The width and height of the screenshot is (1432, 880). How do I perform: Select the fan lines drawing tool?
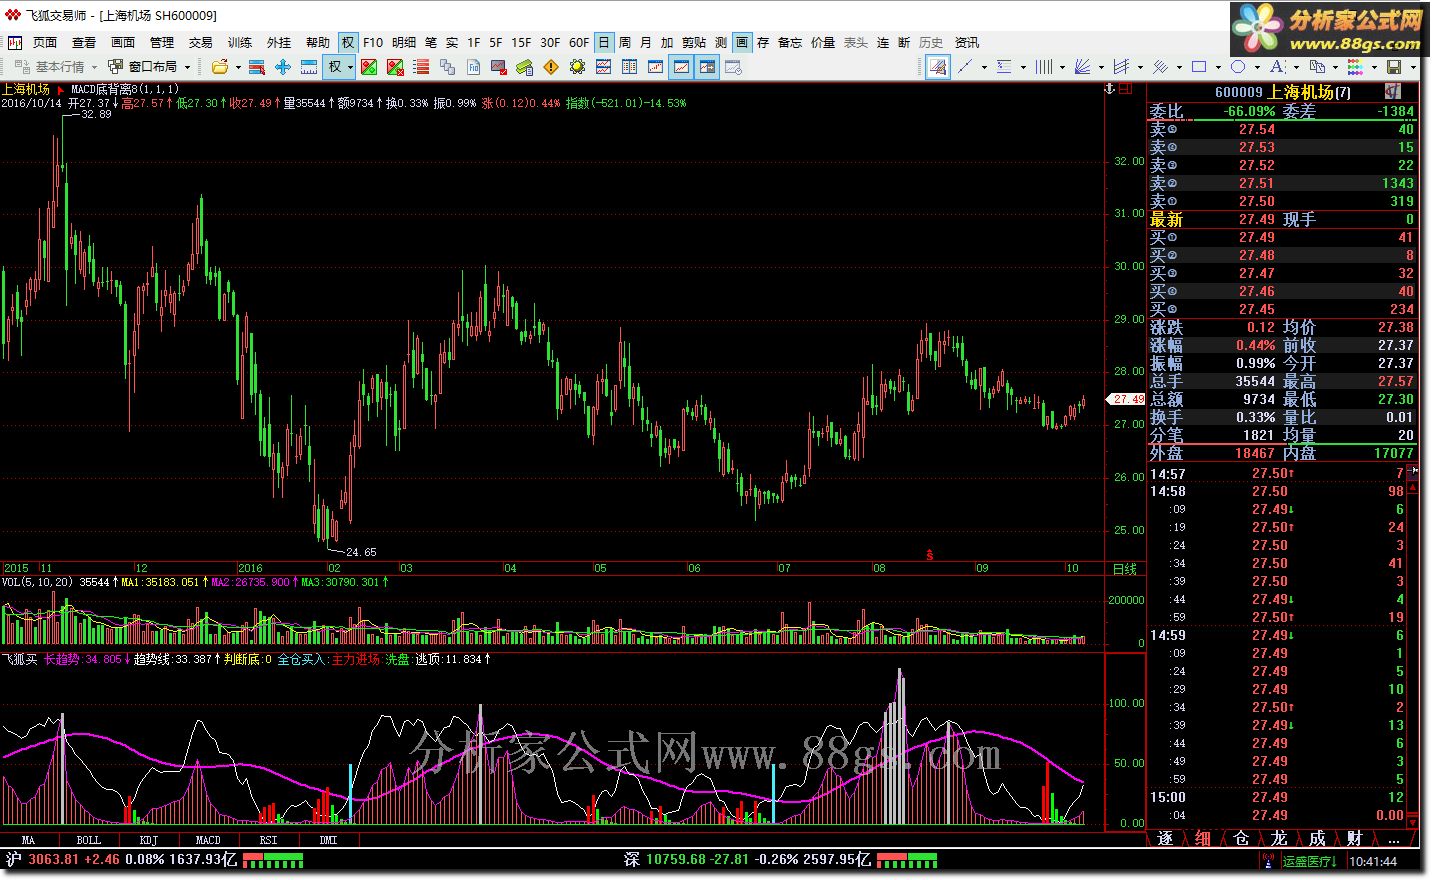click(1082, 67)
